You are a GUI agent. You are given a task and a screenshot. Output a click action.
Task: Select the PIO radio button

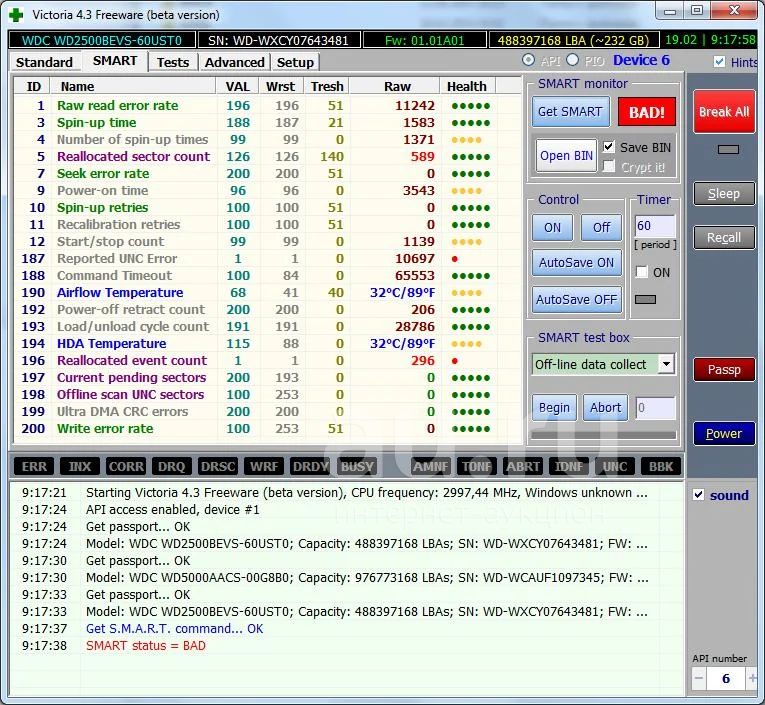click(573, 61)
